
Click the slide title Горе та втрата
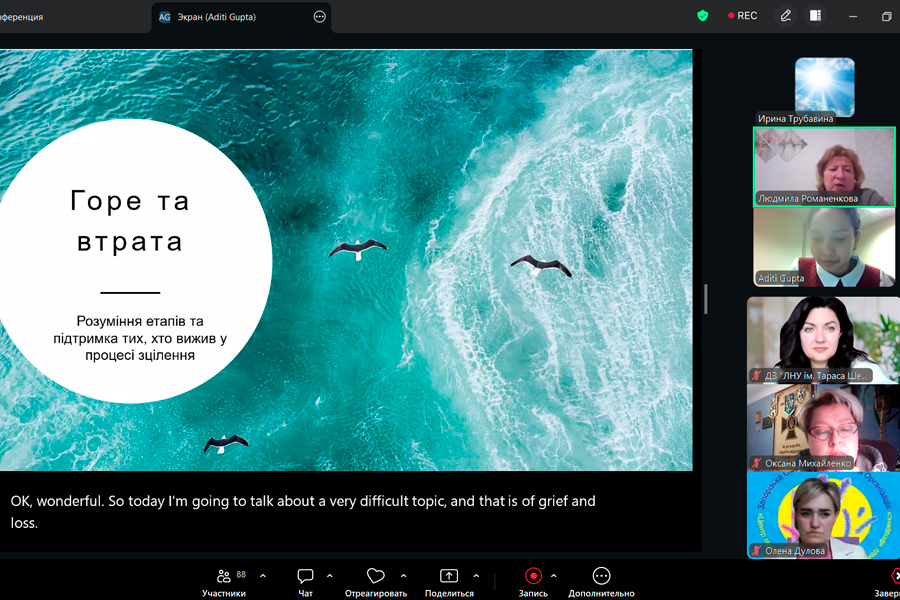coord(130,221)
